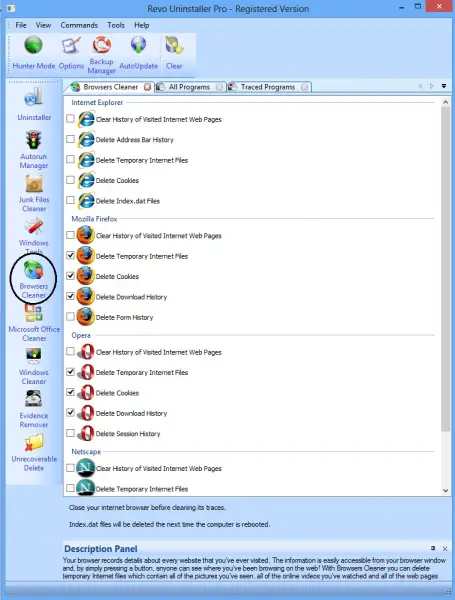Open Microsoft Office Cleaner in sidebar
The image size is (455, 600).
(x=34, y=323)
